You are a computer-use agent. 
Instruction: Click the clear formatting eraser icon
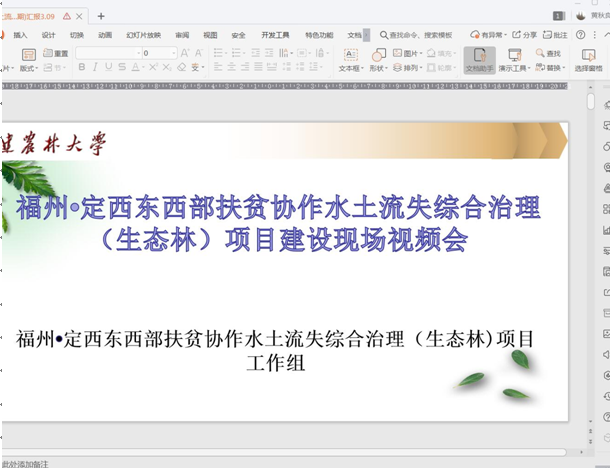(x=181, y=67)
